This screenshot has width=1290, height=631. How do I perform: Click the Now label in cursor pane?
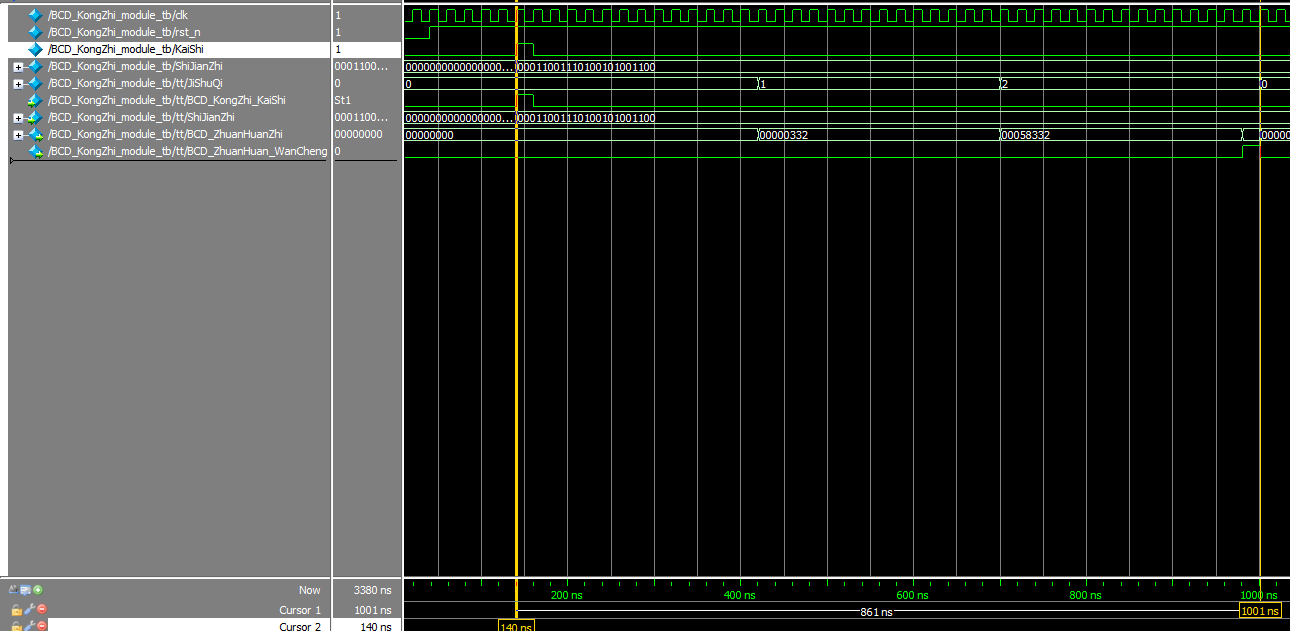coord(310,590)
